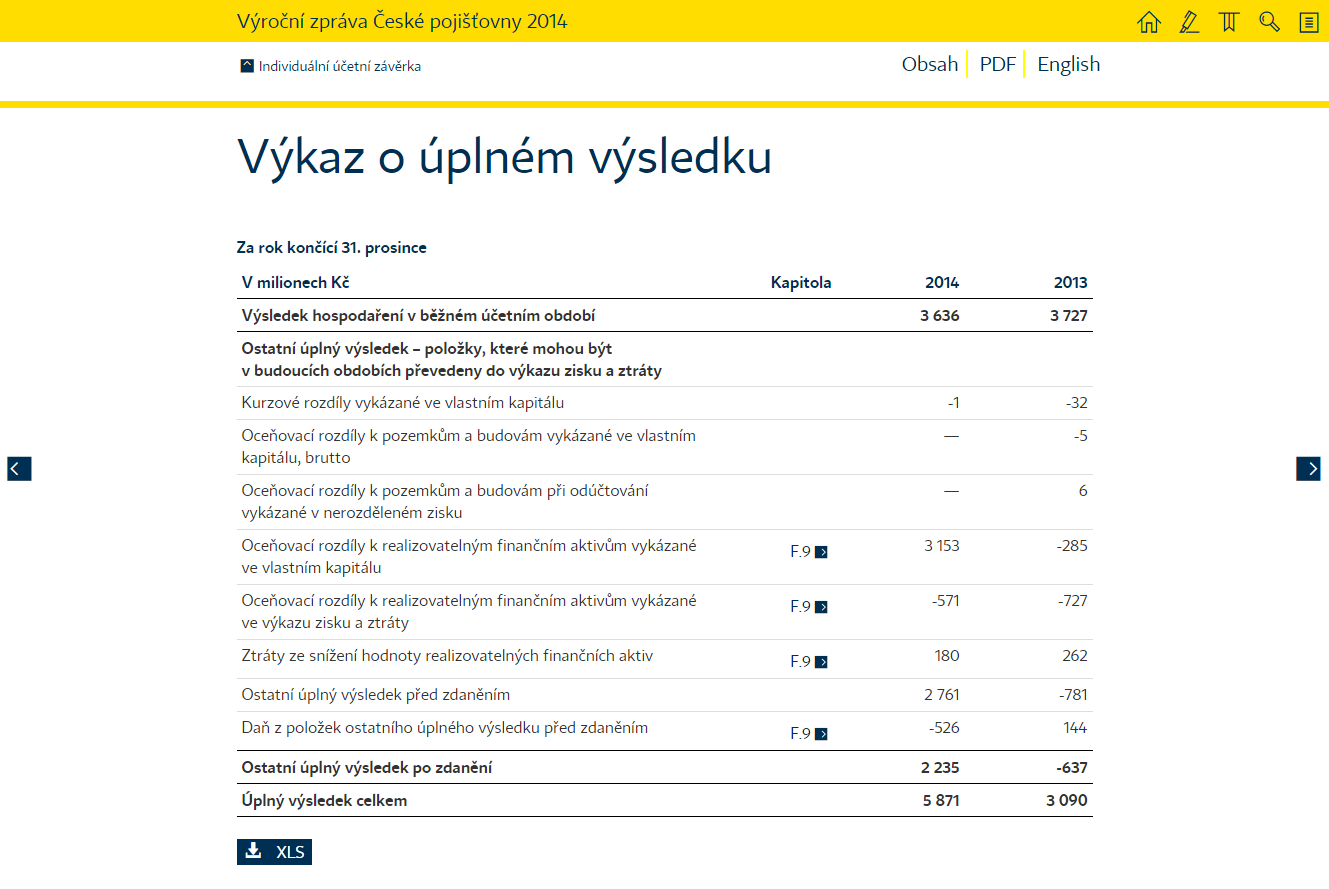Viewport: 1329px width, 889px height.
Task: Select the value -285 for 2013
Action: (1072, 545)
